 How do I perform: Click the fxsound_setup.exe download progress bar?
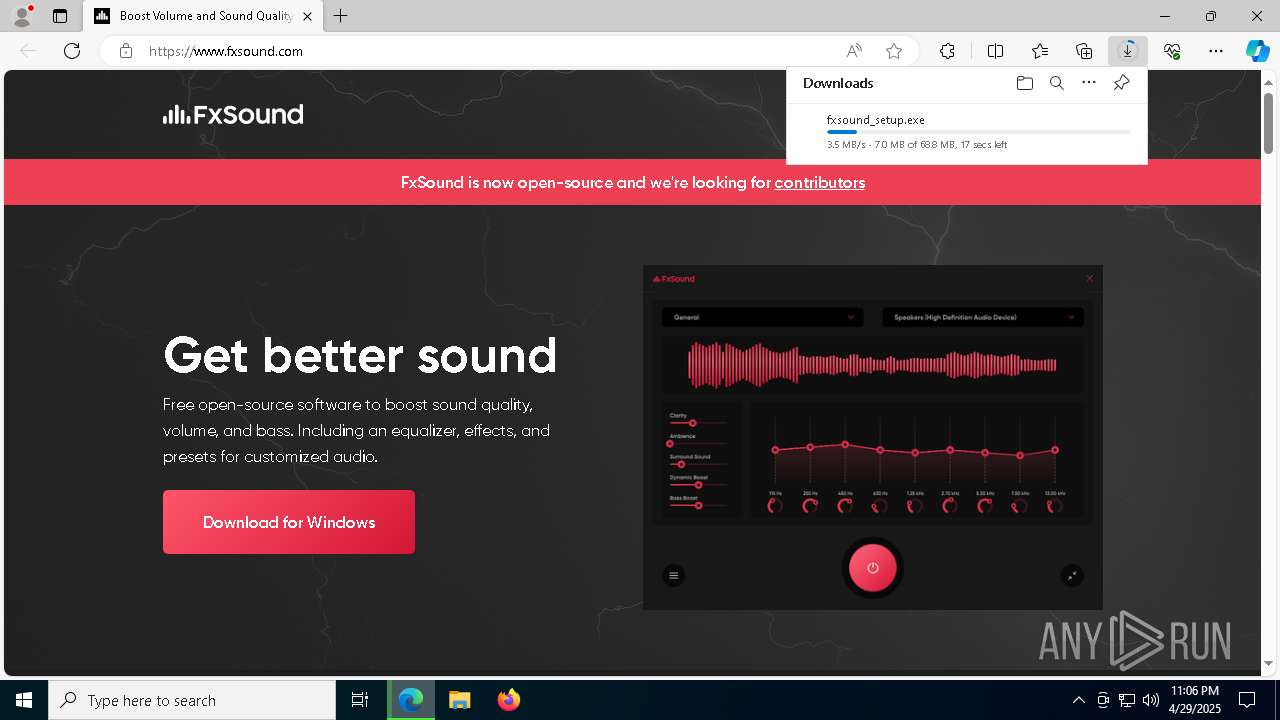(979, 132)
